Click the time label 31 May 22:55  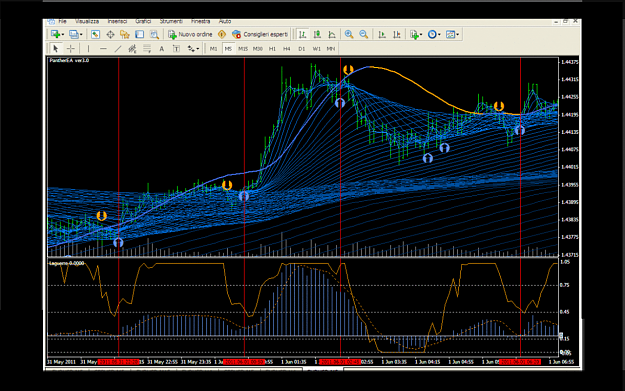(x=162, y=362)
